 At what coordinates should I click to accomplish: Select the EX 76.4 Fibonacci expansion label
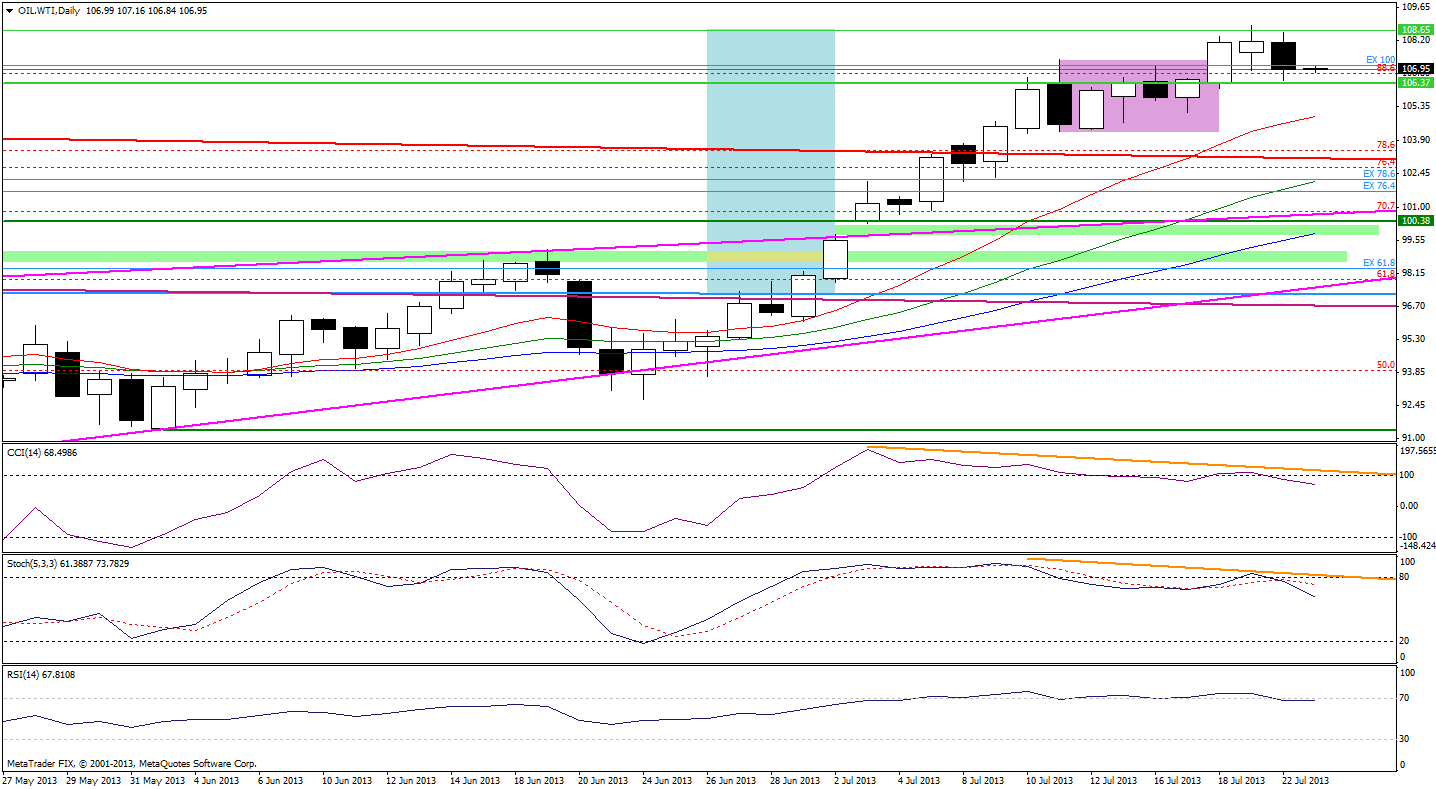click(1379, 186)
